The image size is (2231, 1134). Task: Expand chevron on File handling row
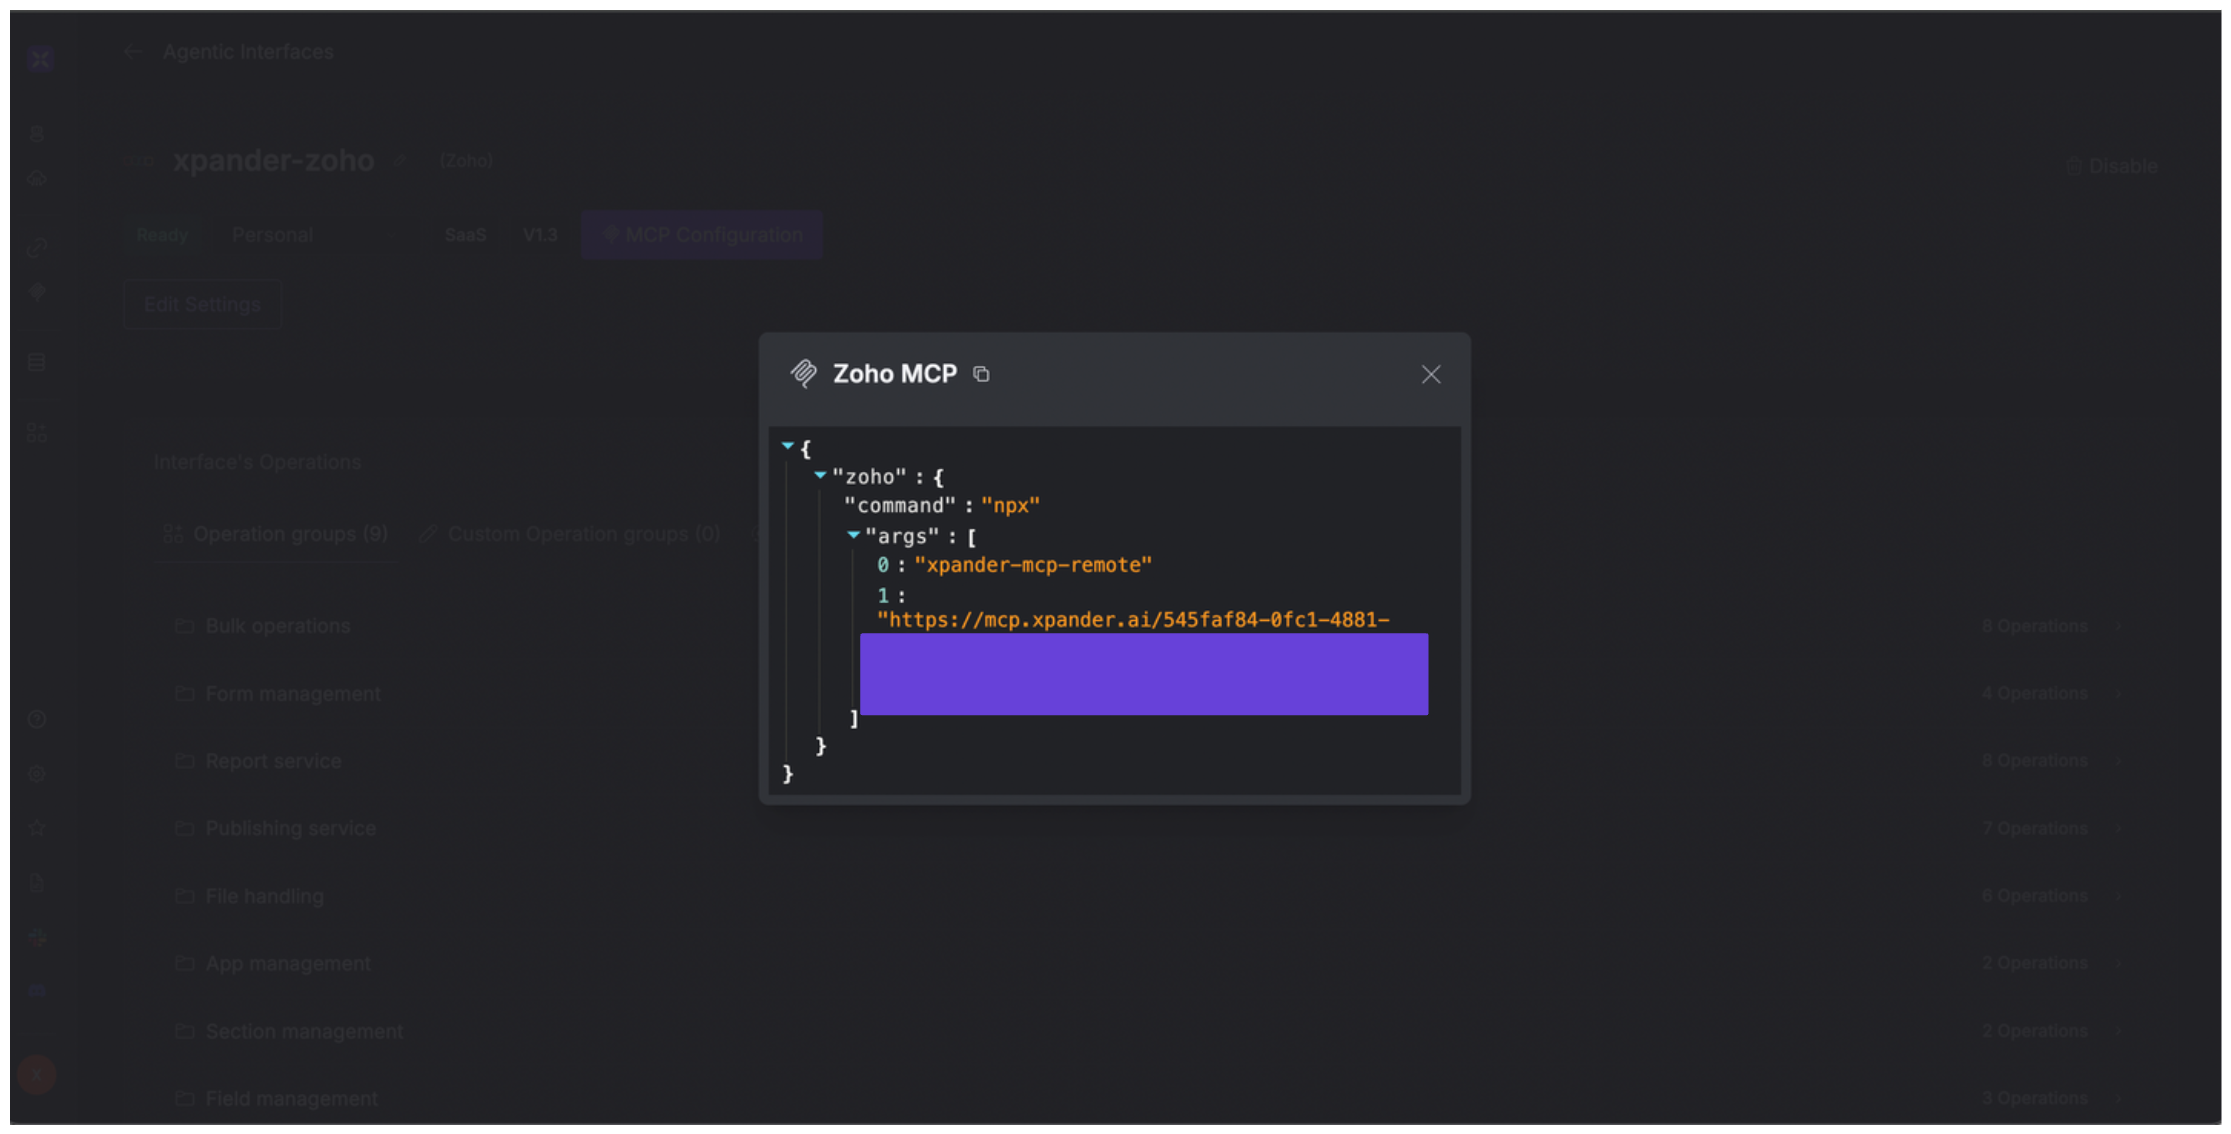[x=2119, y=896]
